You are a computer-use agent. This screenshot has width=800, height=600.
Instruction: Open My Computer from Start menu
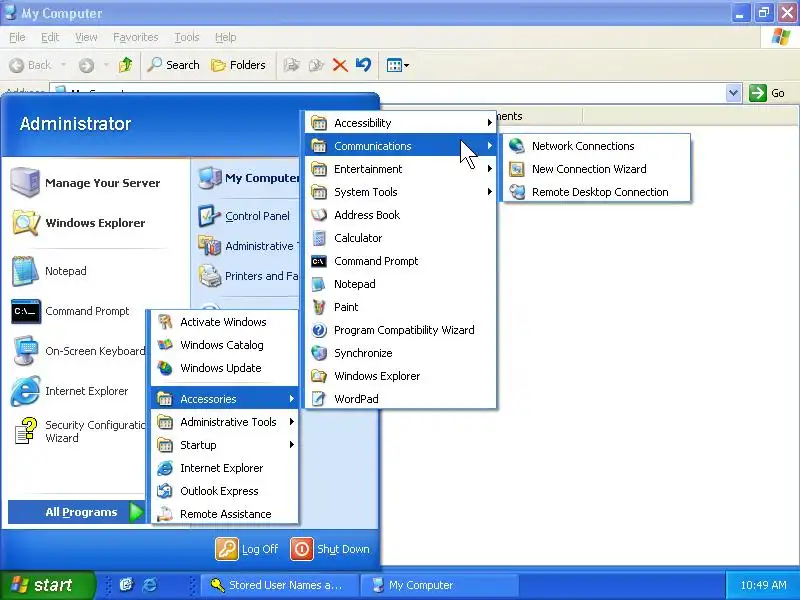click(x=249, y=178)
